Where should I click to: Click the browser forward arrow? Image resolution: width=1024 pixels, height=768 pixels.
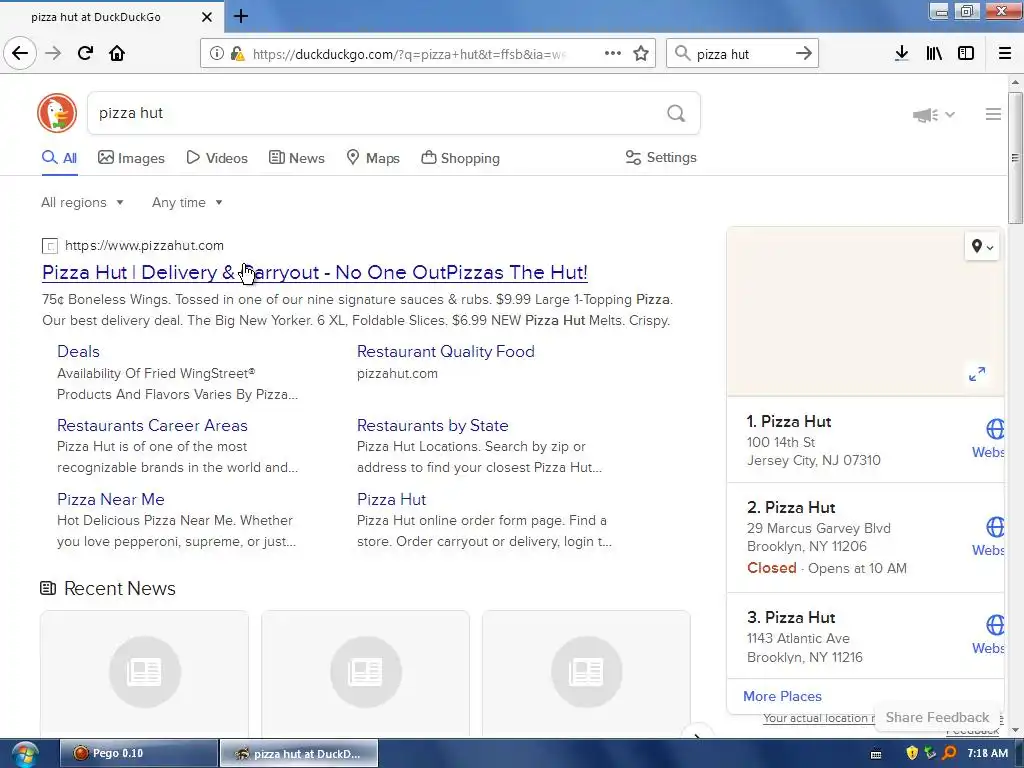point(53,53)
